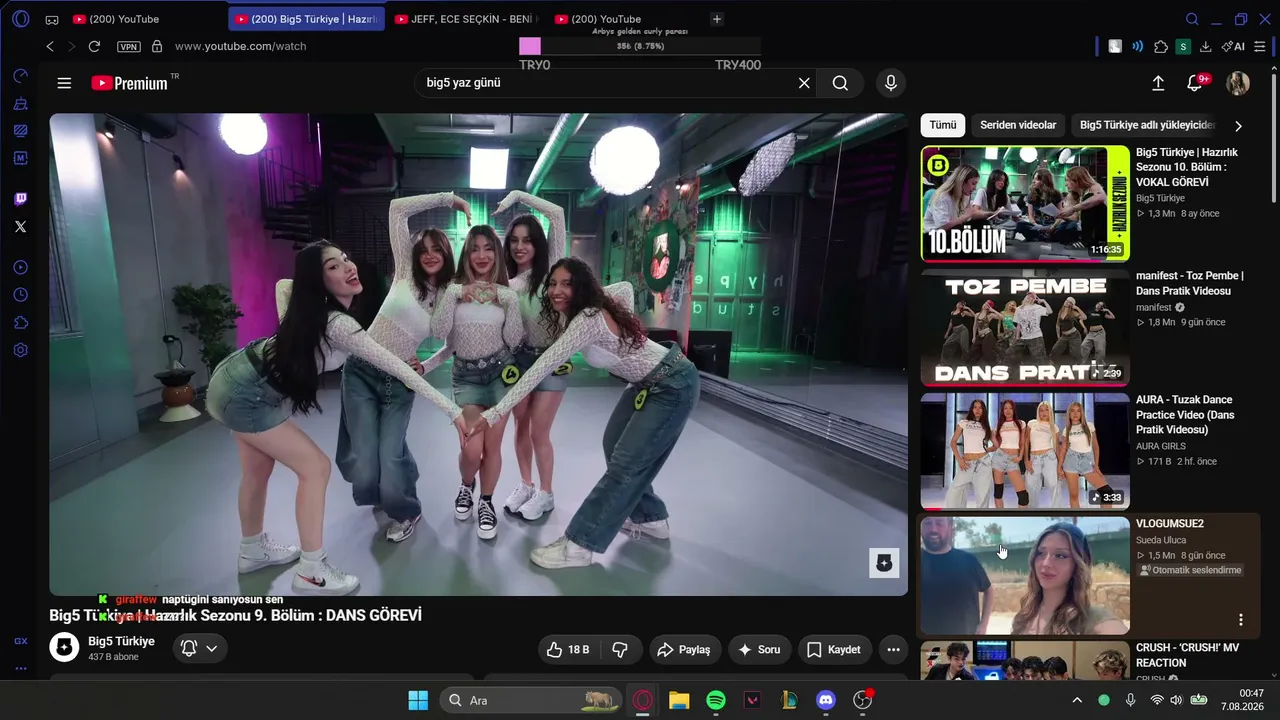Share the video using Paylaş
The image size is (1280, 720).
684,650
